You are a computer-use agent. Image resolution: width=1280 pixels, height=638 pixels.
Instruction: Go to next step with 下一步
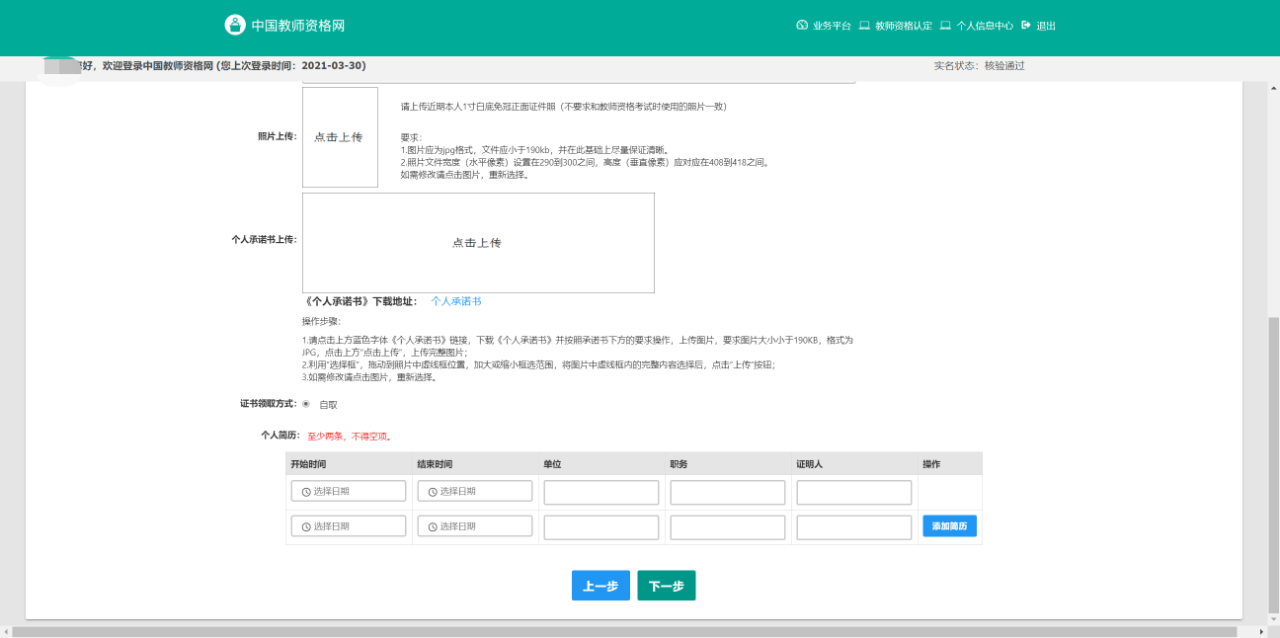coord(666,586)
